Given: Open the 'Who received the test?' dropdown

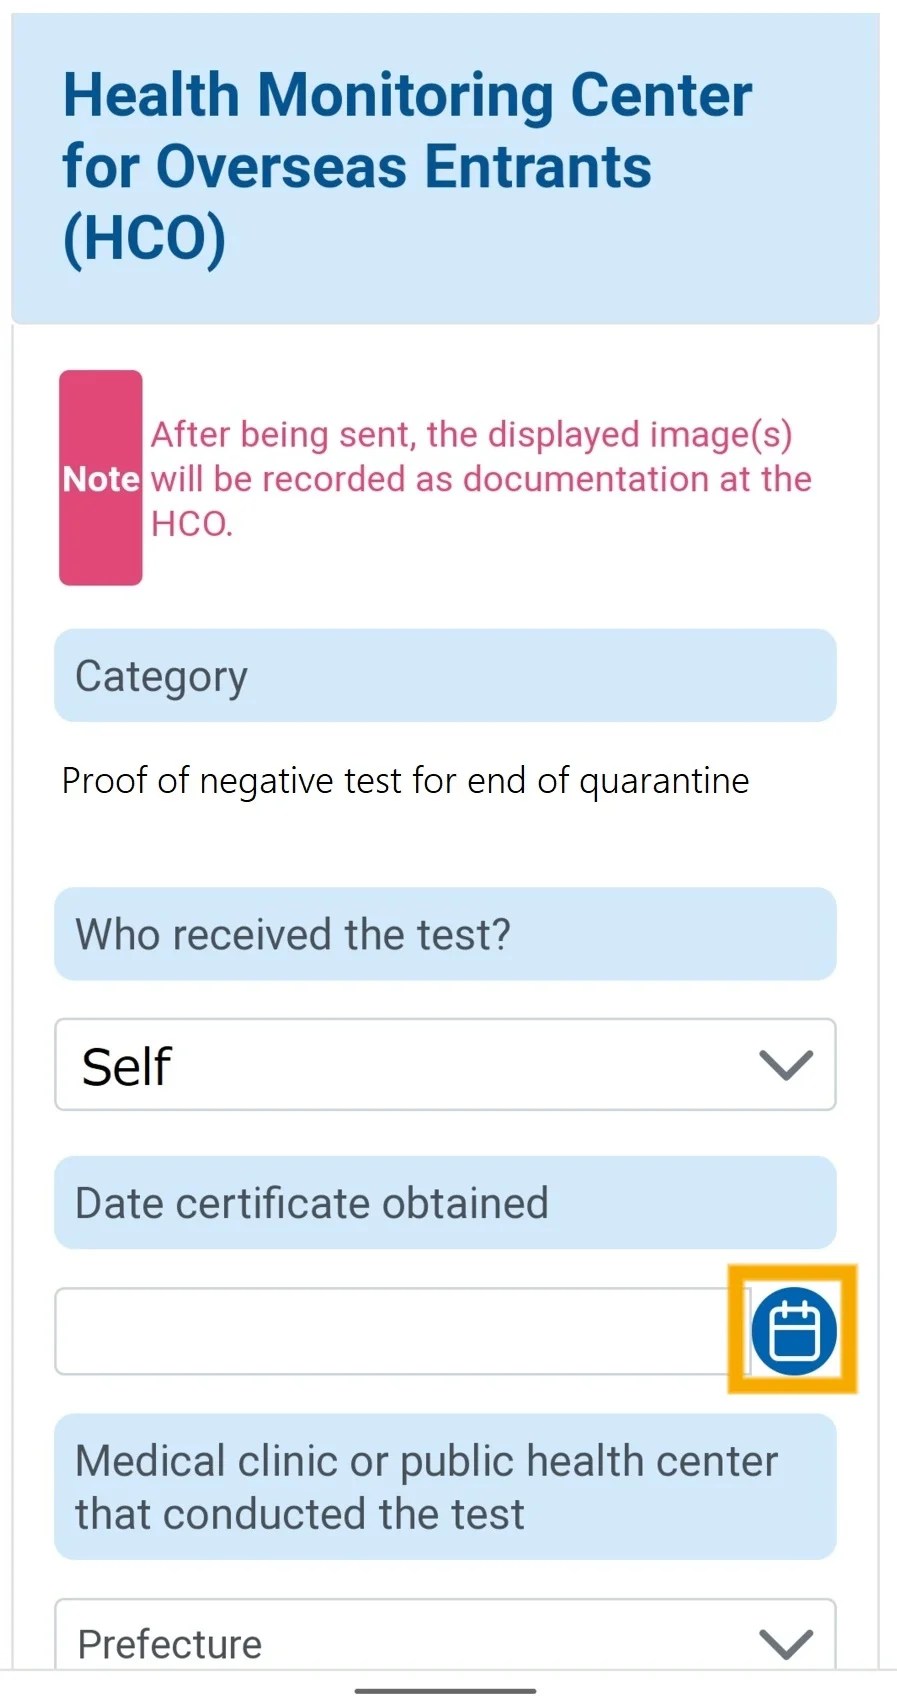Looking at the screenshot, I should pyautogui.click(x=445, y=934).
